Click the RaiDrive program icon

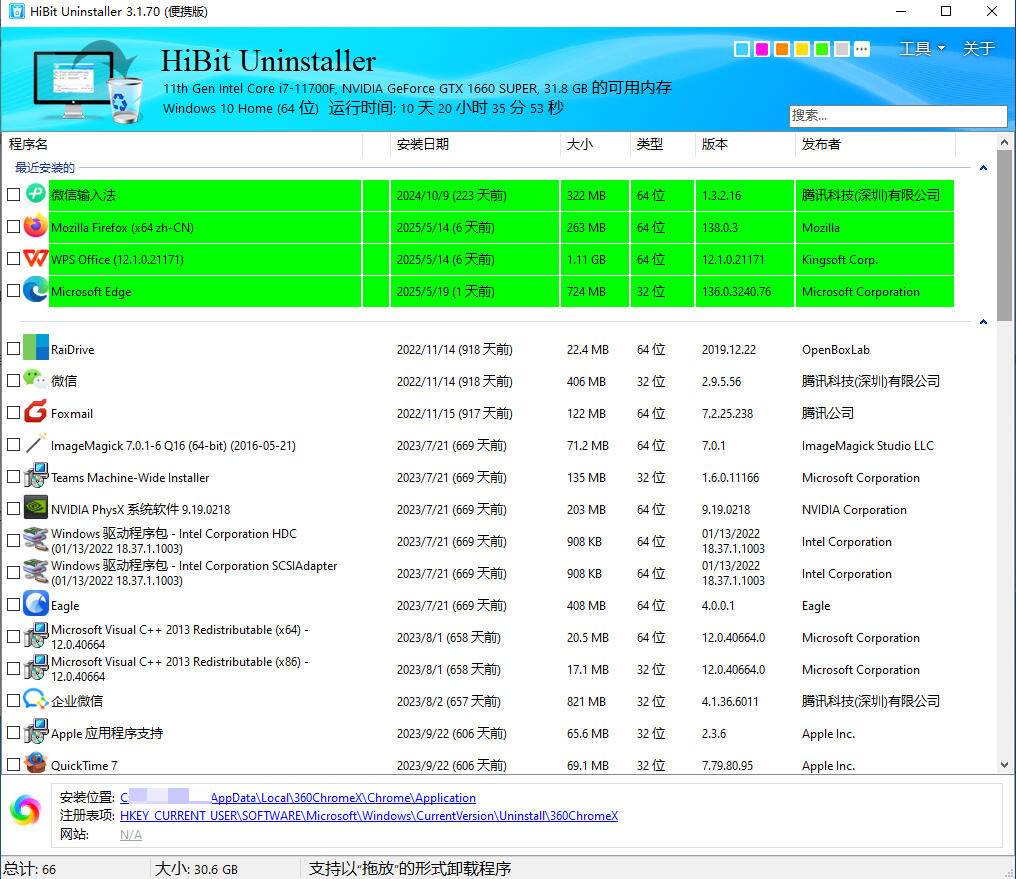point(35,349)
